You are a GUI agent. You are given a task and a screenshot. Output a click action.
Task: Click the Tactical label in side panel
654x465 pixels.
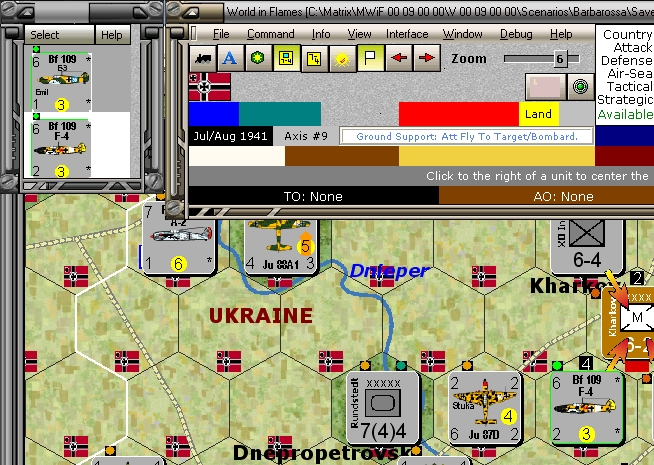click(630, 86)
